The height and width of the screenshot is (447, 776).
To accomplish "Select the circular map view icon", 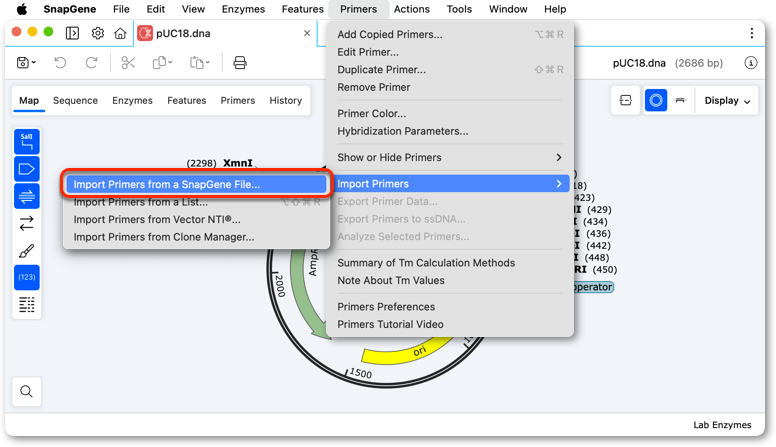I will pyautogui.click(x=656, y=100).
